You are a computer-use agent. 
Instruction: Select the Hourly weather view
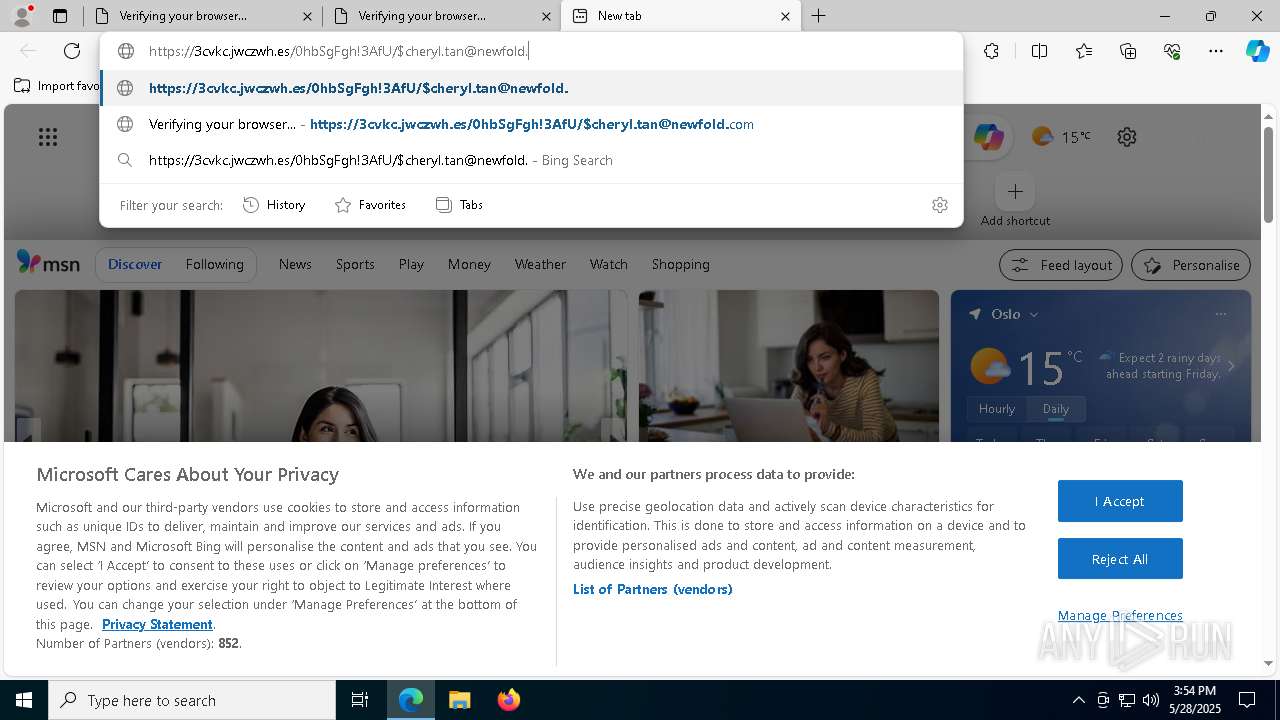tap(997, 409)
